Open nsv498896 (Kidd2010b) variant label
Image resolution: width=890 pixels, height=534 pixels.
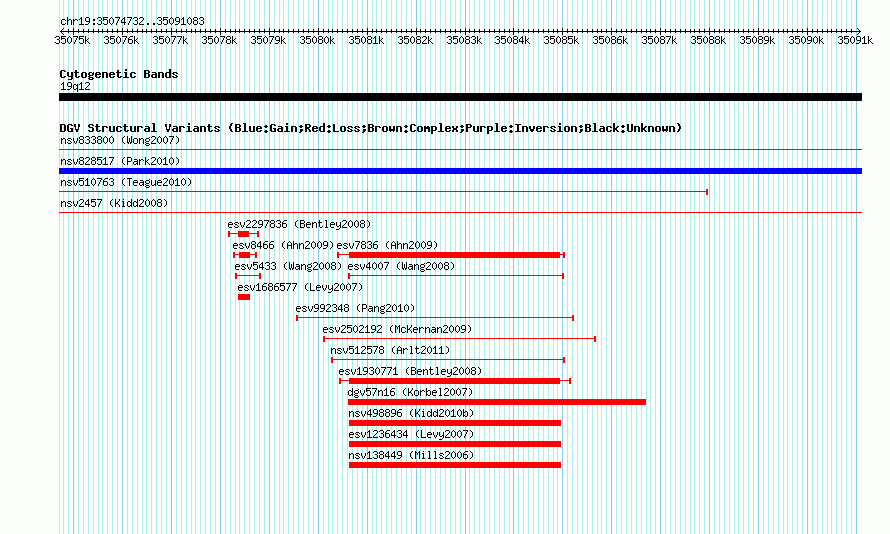coord(412,413)
